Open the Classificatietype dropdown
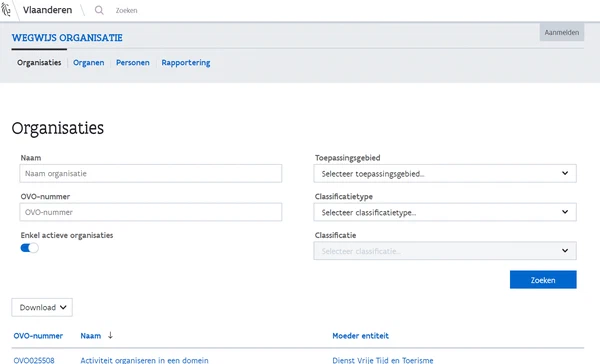 click(x=445, y=212)
